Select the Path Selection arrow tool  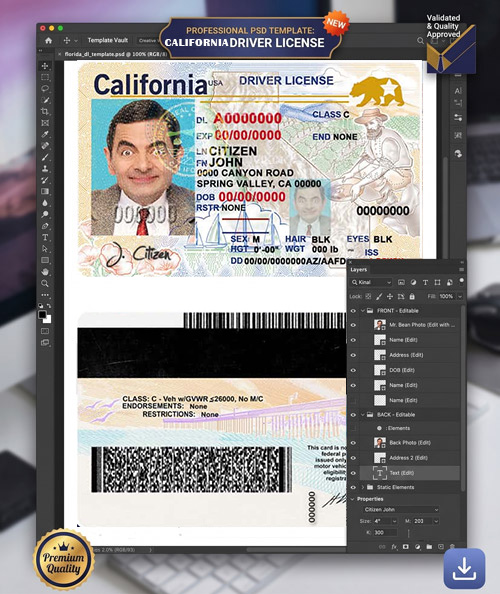pyautogui.click(x=45, y=249)
